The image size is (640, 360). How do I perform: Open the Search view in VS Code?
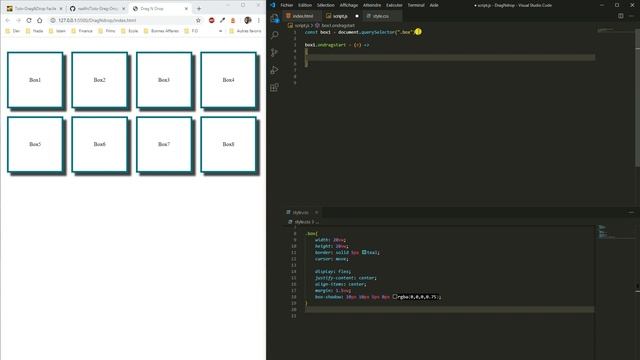click(275, 35)
